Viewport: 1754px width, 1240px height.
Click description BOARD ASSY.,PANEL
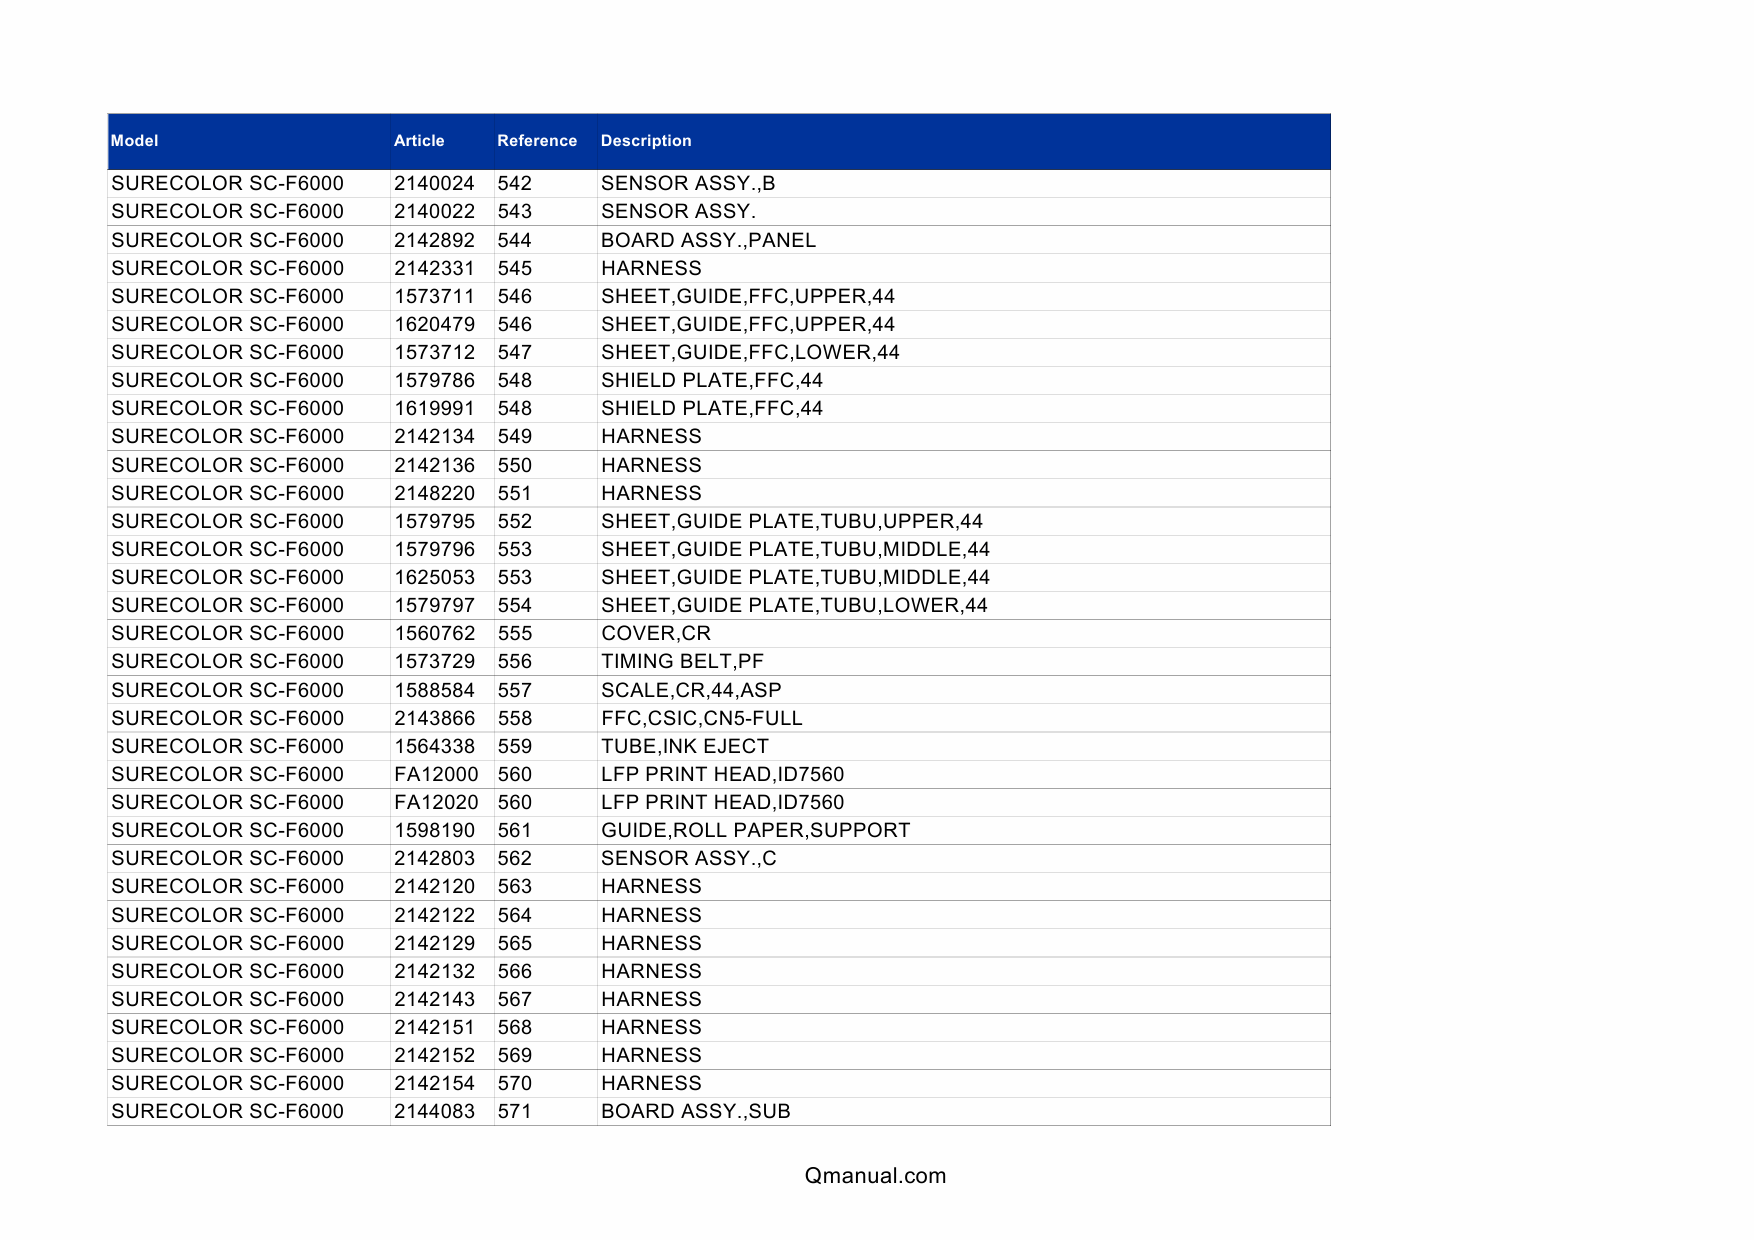click(x=708, y=240)
